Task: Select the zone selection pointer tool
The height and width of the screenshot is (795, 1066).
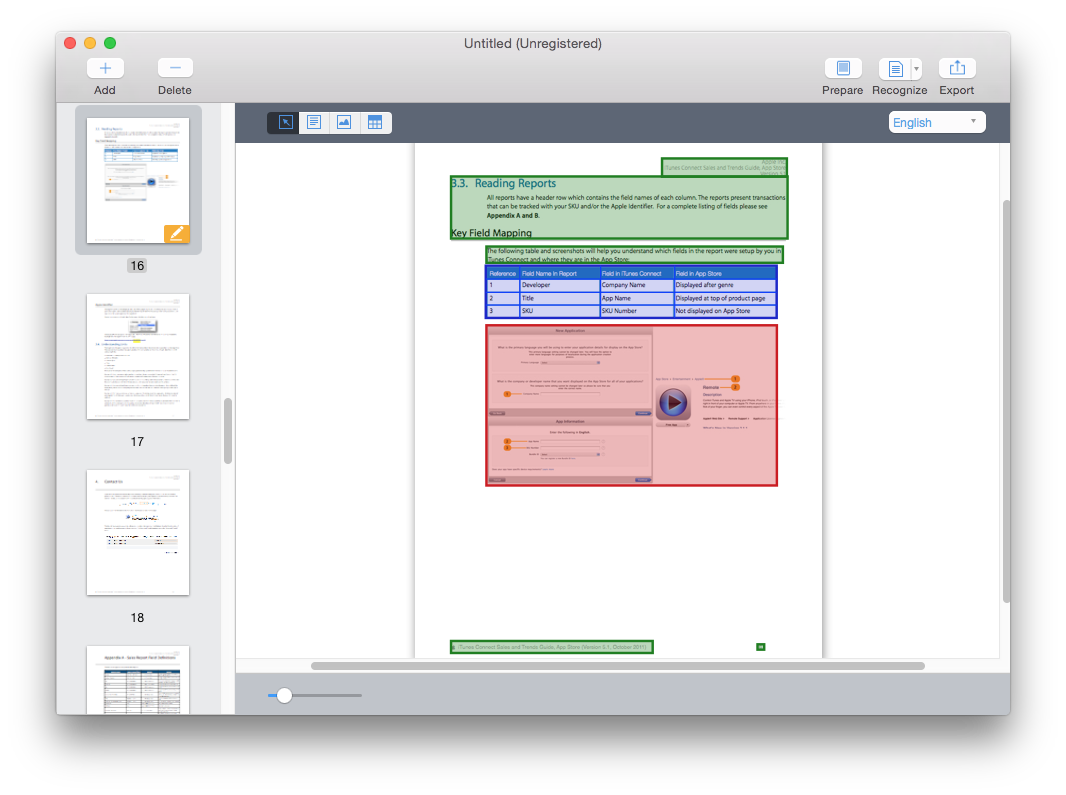Action: [286, 122]
